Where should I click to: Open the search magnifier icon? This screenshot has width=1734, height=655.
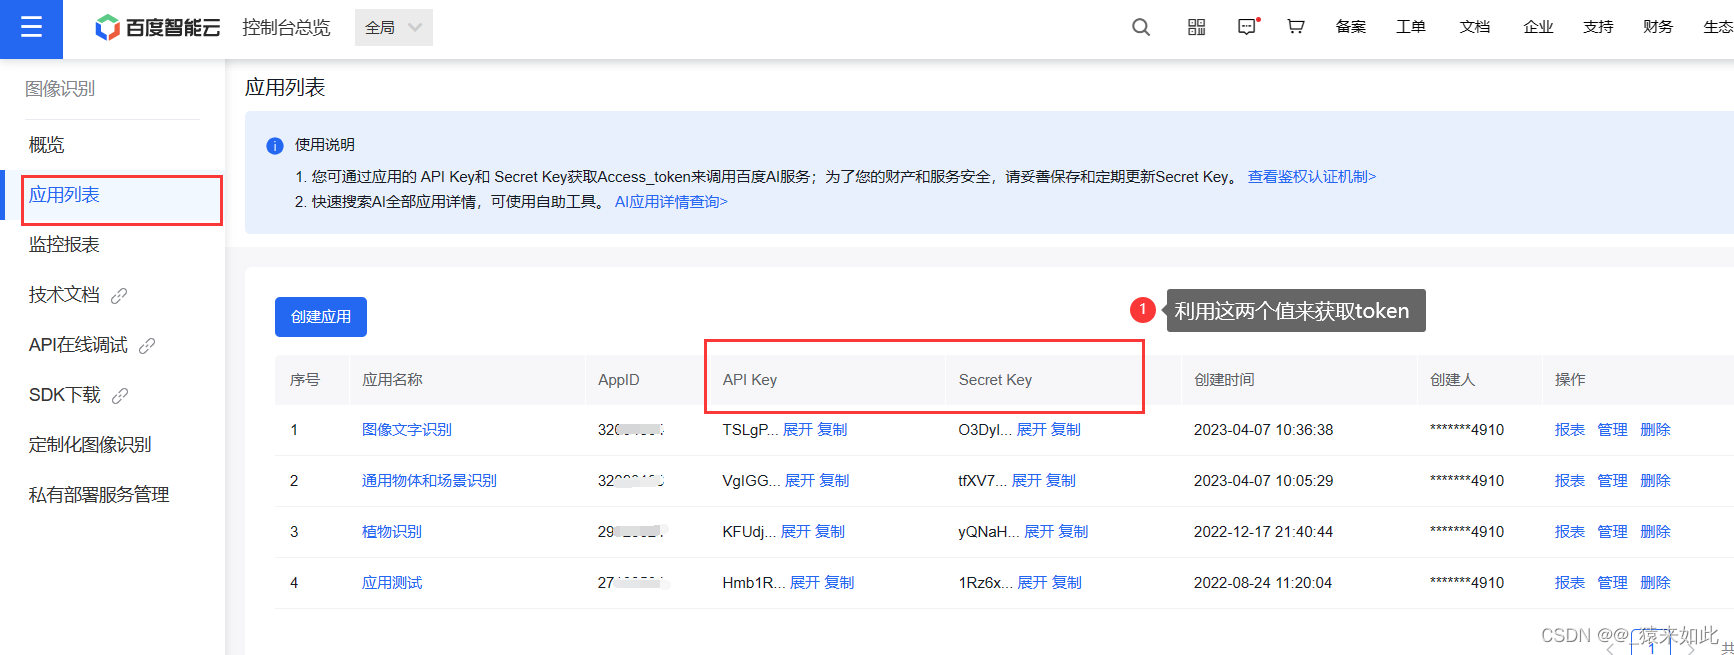click(1141, 27)
